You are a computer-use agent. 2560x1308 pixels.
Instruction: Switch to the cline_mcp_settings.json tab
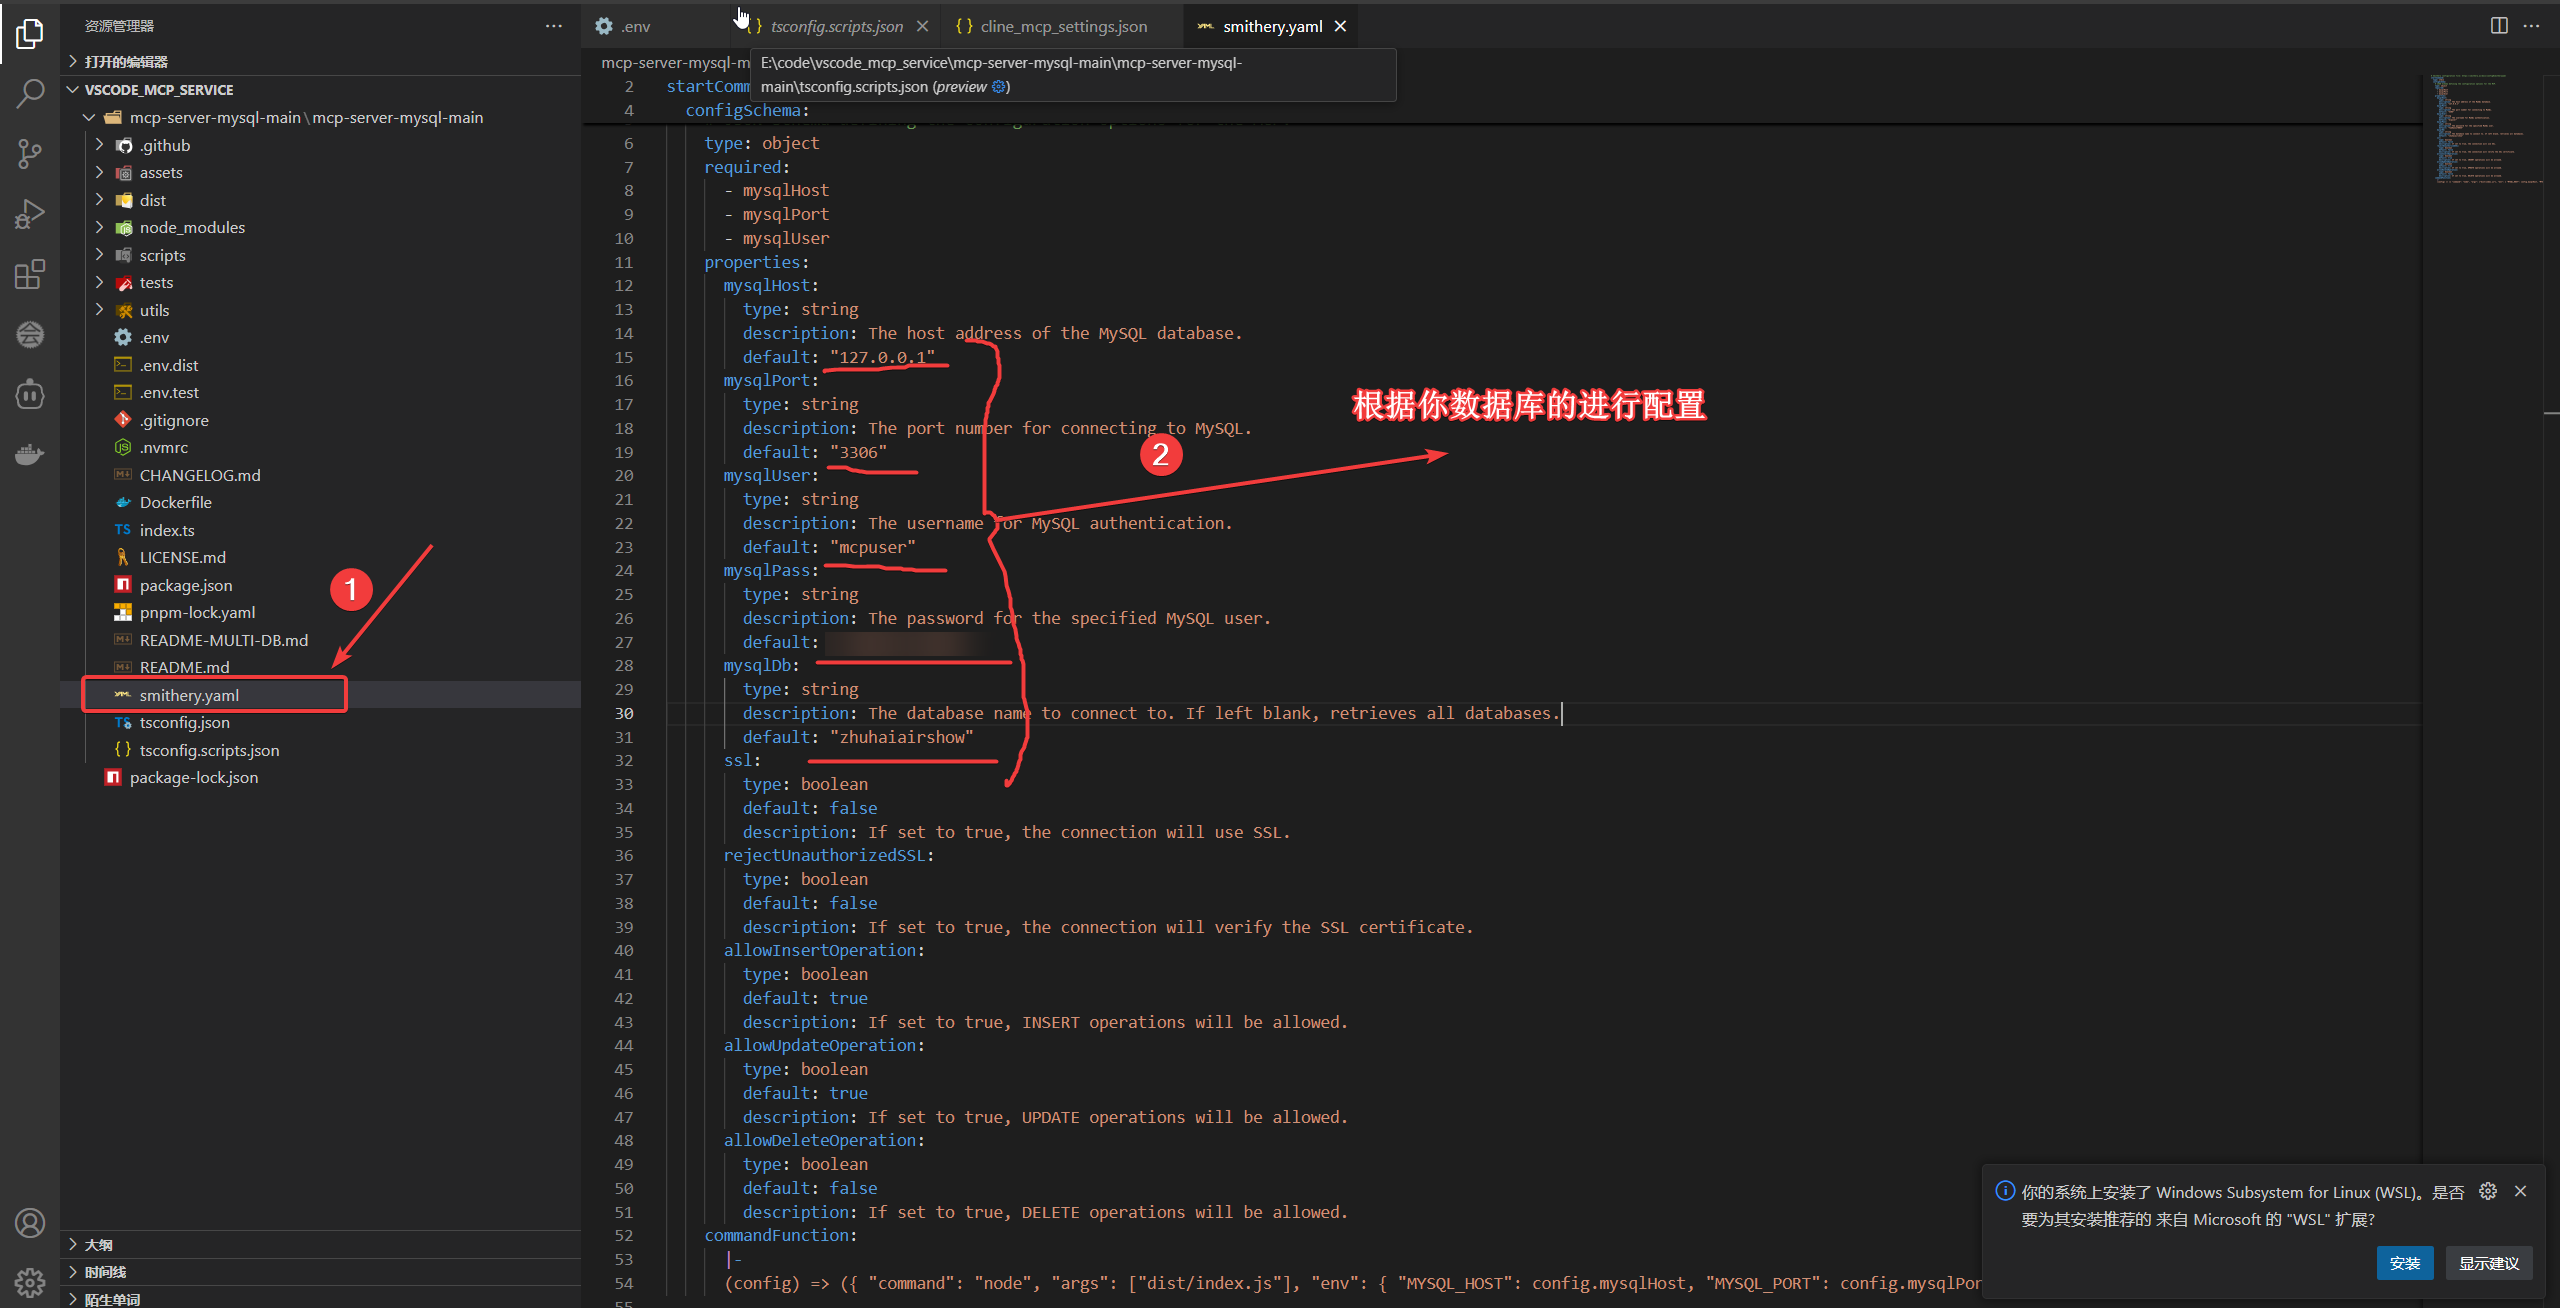pos(1063,27)
